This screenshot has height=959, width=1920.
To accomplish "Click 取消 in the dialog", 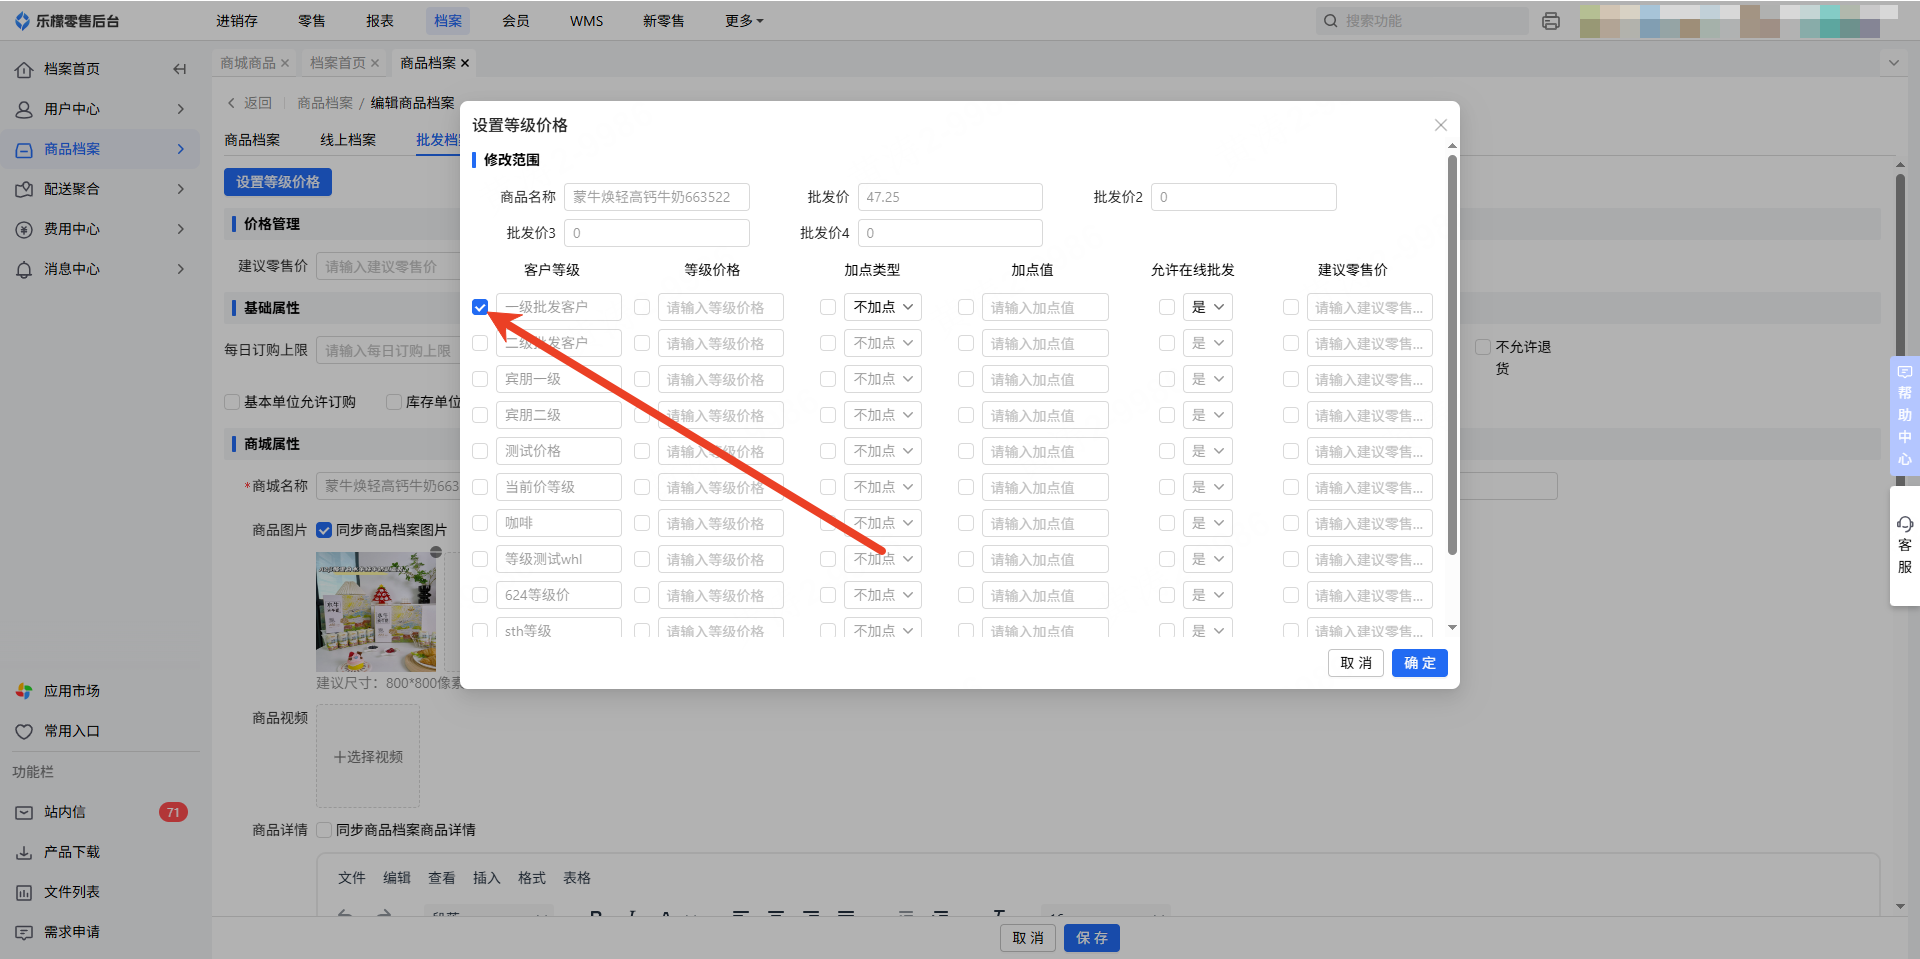I will pyautogui.click(x=1356, y=663).
